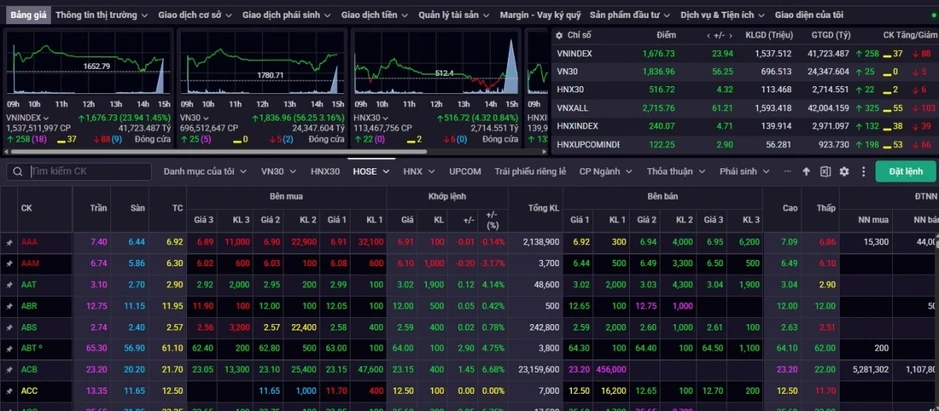
Task: Click the upward arrow toolbar icon
Action: (x=806, y=171)
